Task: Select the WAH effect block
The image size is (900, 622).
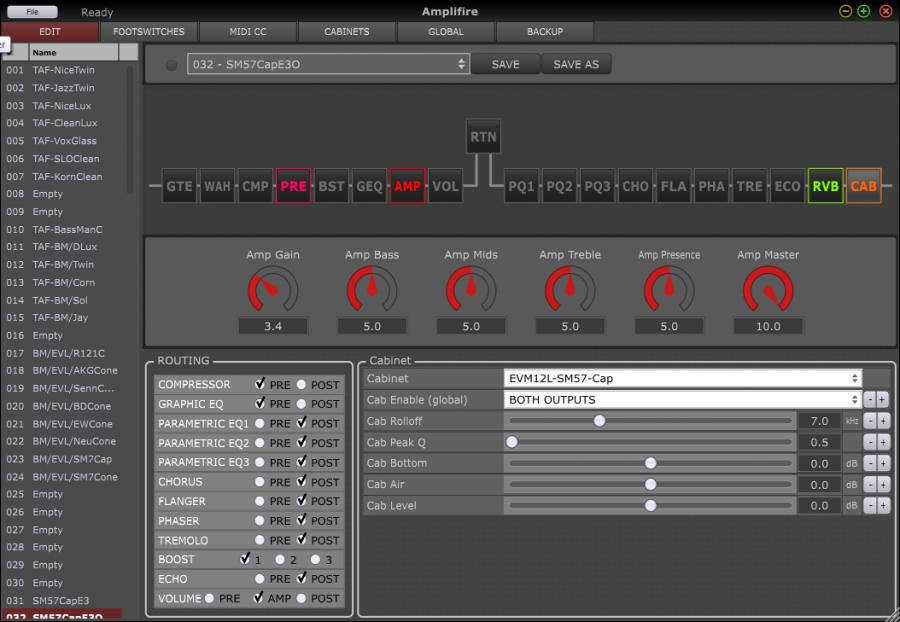Action: (x=217, y=186)
